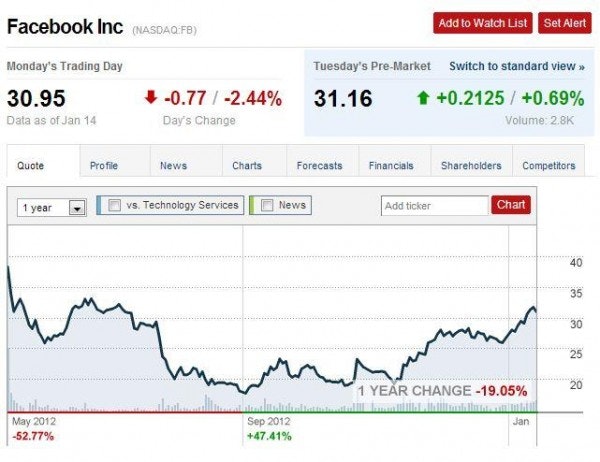This screenshot has height=462, width=600.
Task: View the Shareholders tab
Action: point(471,166)
